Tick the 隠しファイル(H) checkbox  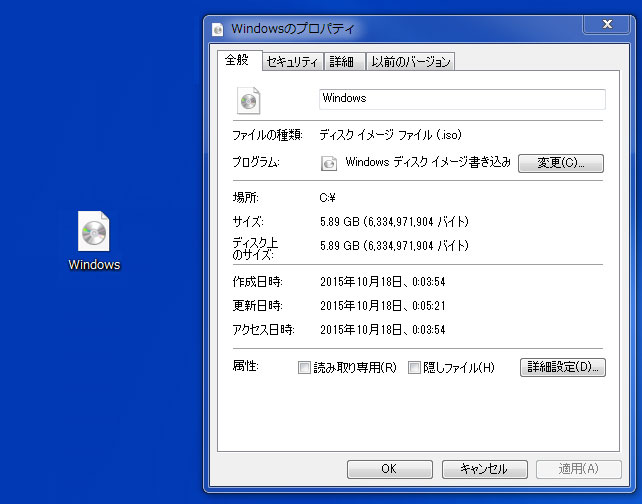[414, 367]
